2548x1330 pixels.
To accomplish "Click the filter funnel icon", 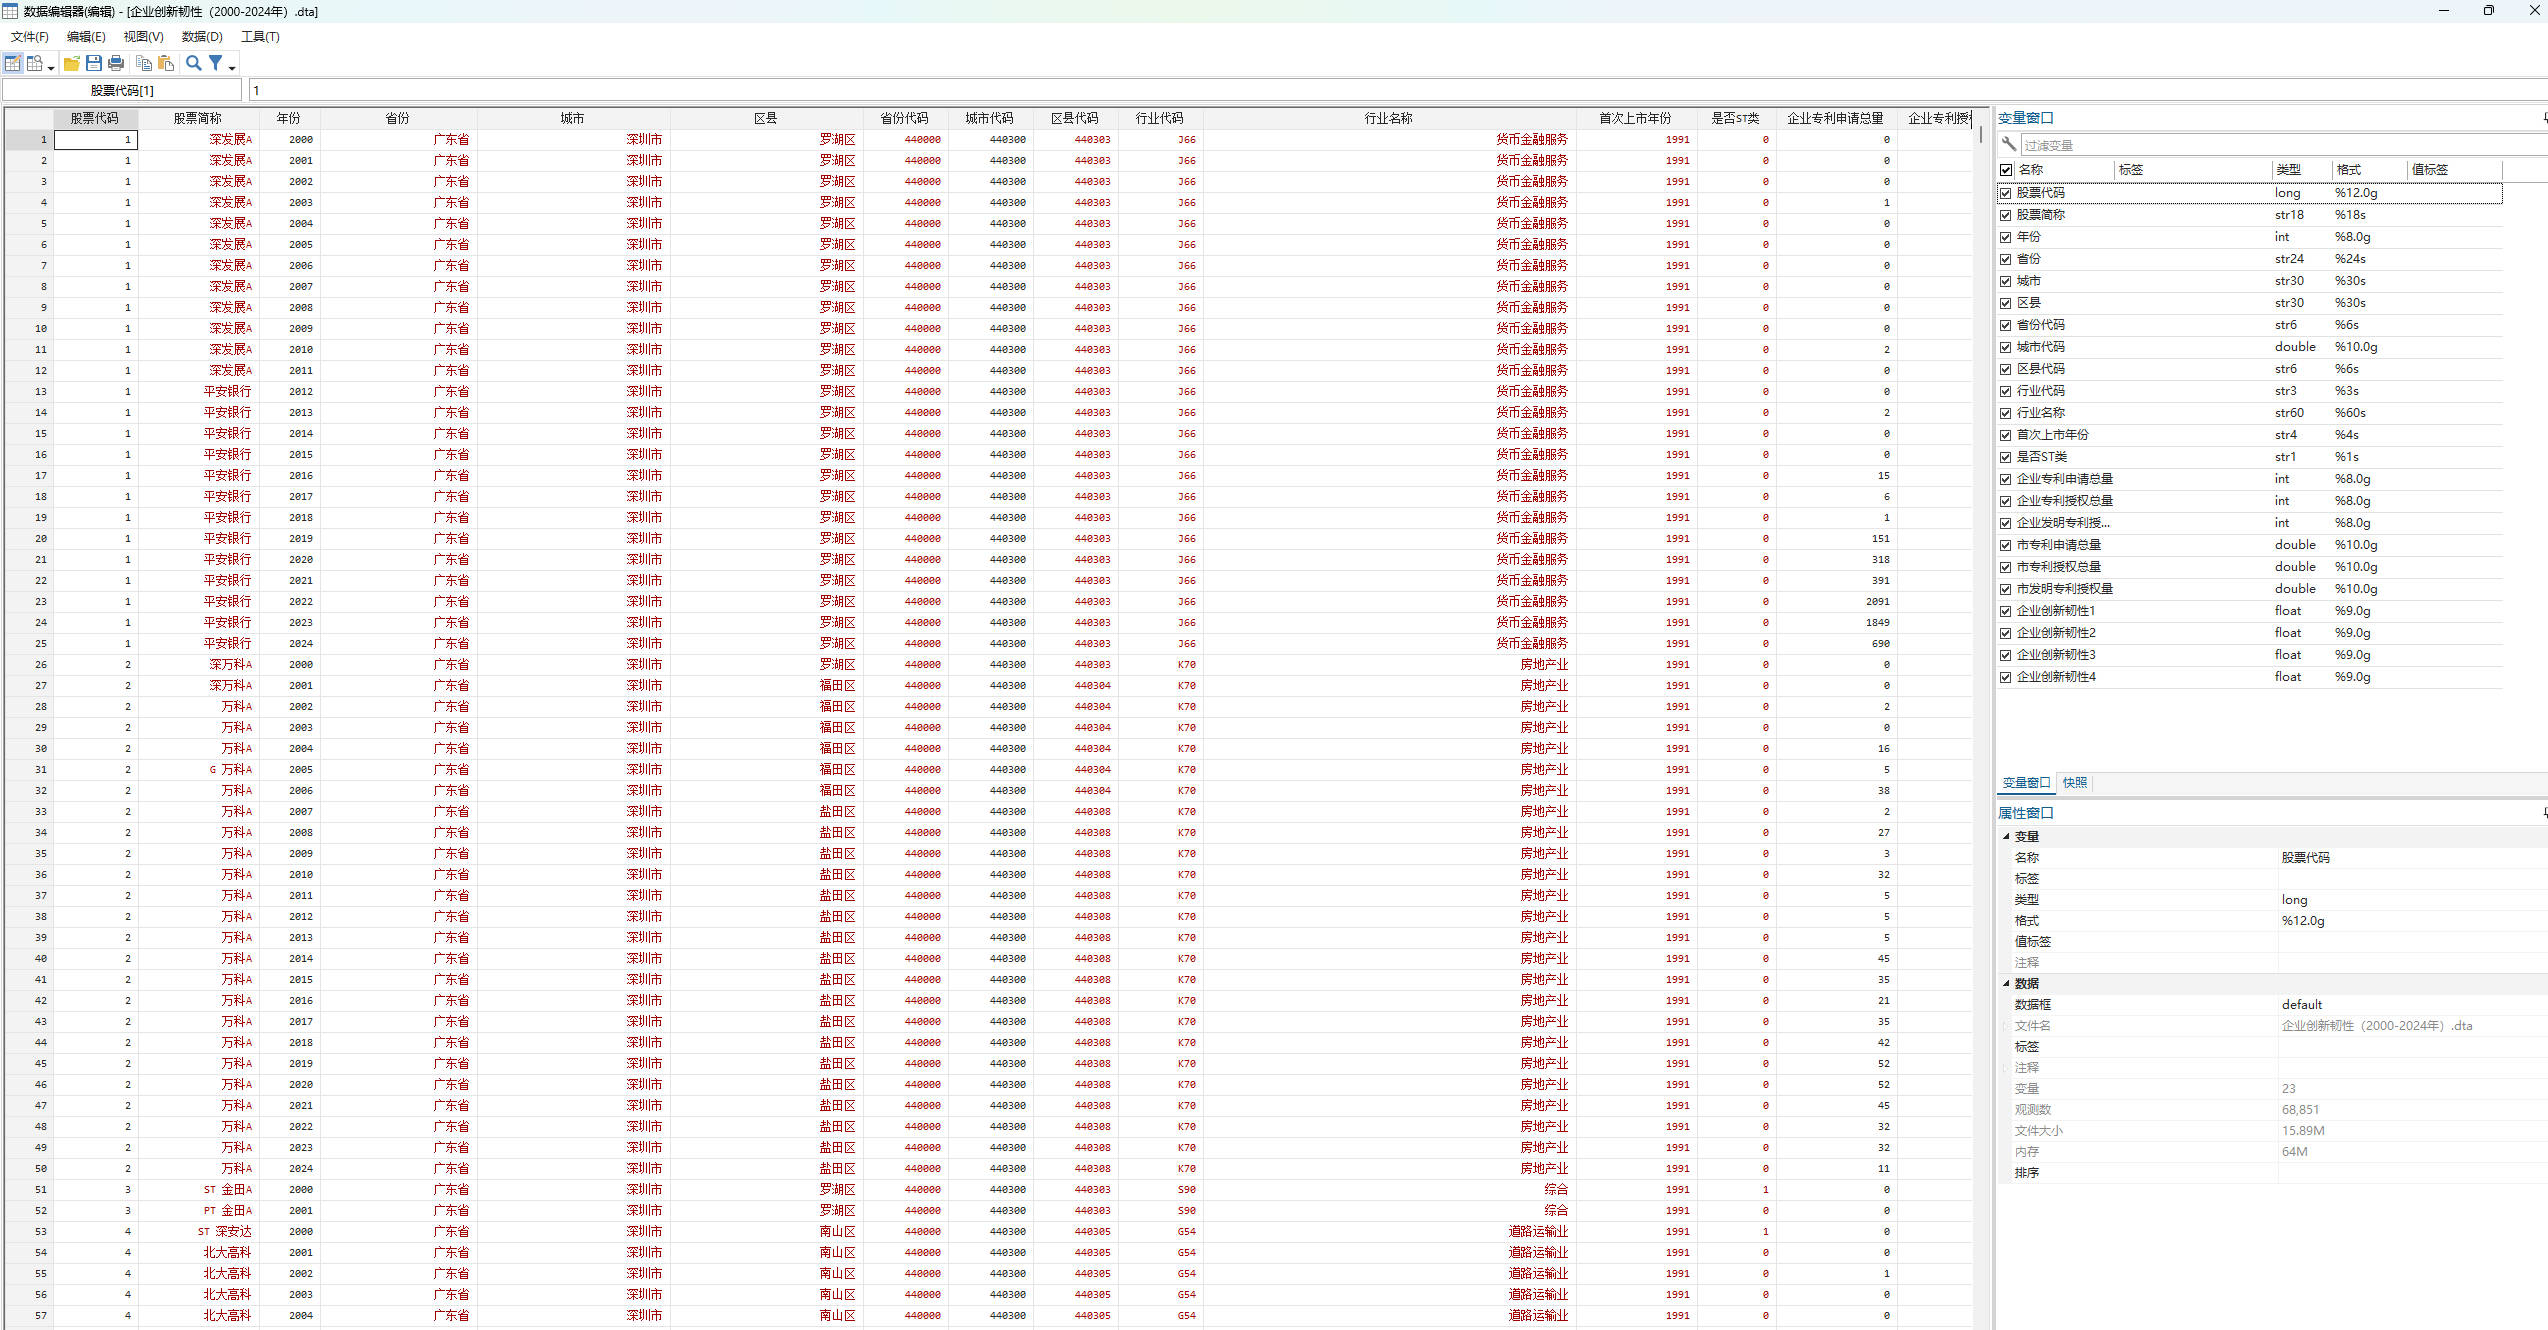I will pyautogui.click(x=215, y=63).
